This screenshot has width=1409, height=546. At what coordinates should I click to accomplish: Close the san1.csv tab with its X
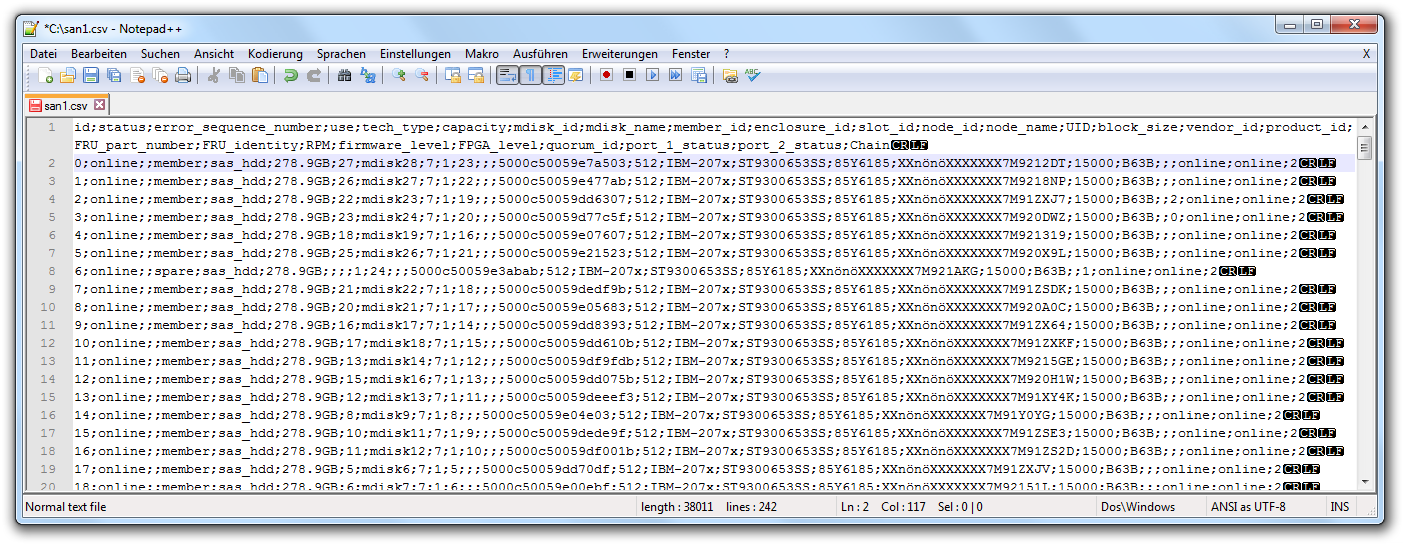pos(100,105)
